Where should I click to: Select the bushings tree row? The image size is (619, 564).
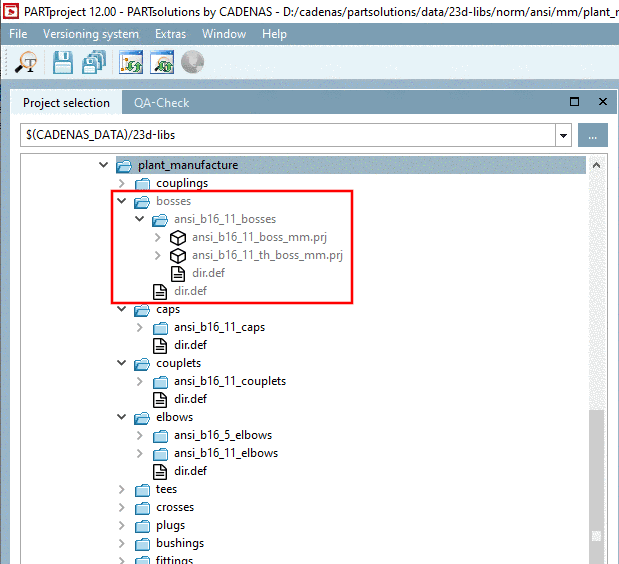pos(180,543)
